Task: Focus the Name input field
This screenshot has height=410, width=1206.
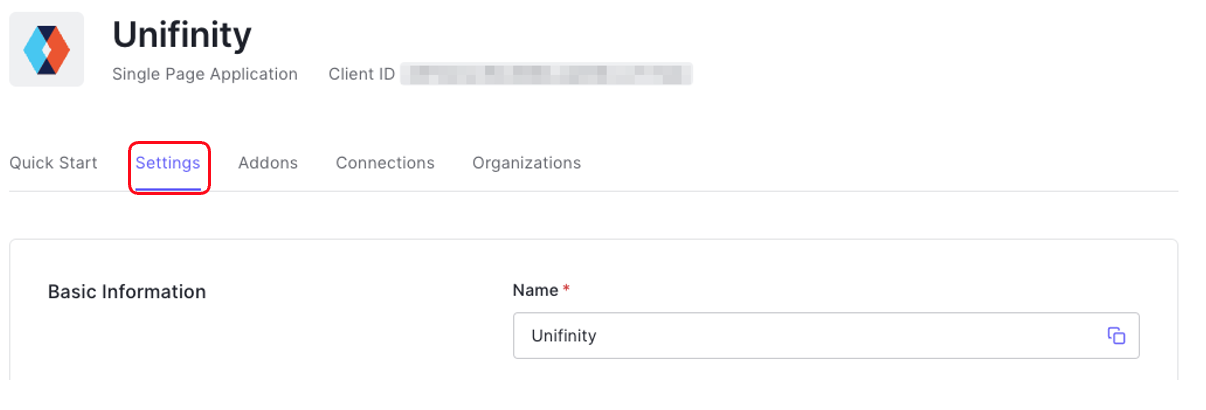Action: pyautogui.click(x=800, y=336)
